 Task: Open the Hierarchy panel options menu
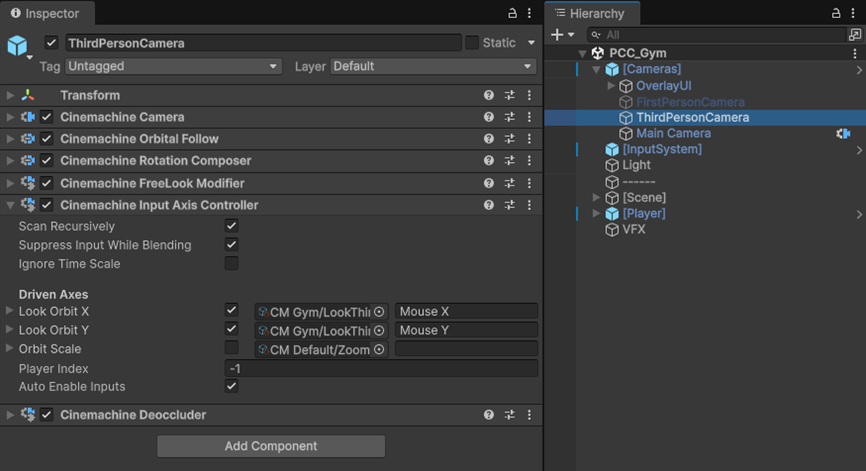click(854, 13)
